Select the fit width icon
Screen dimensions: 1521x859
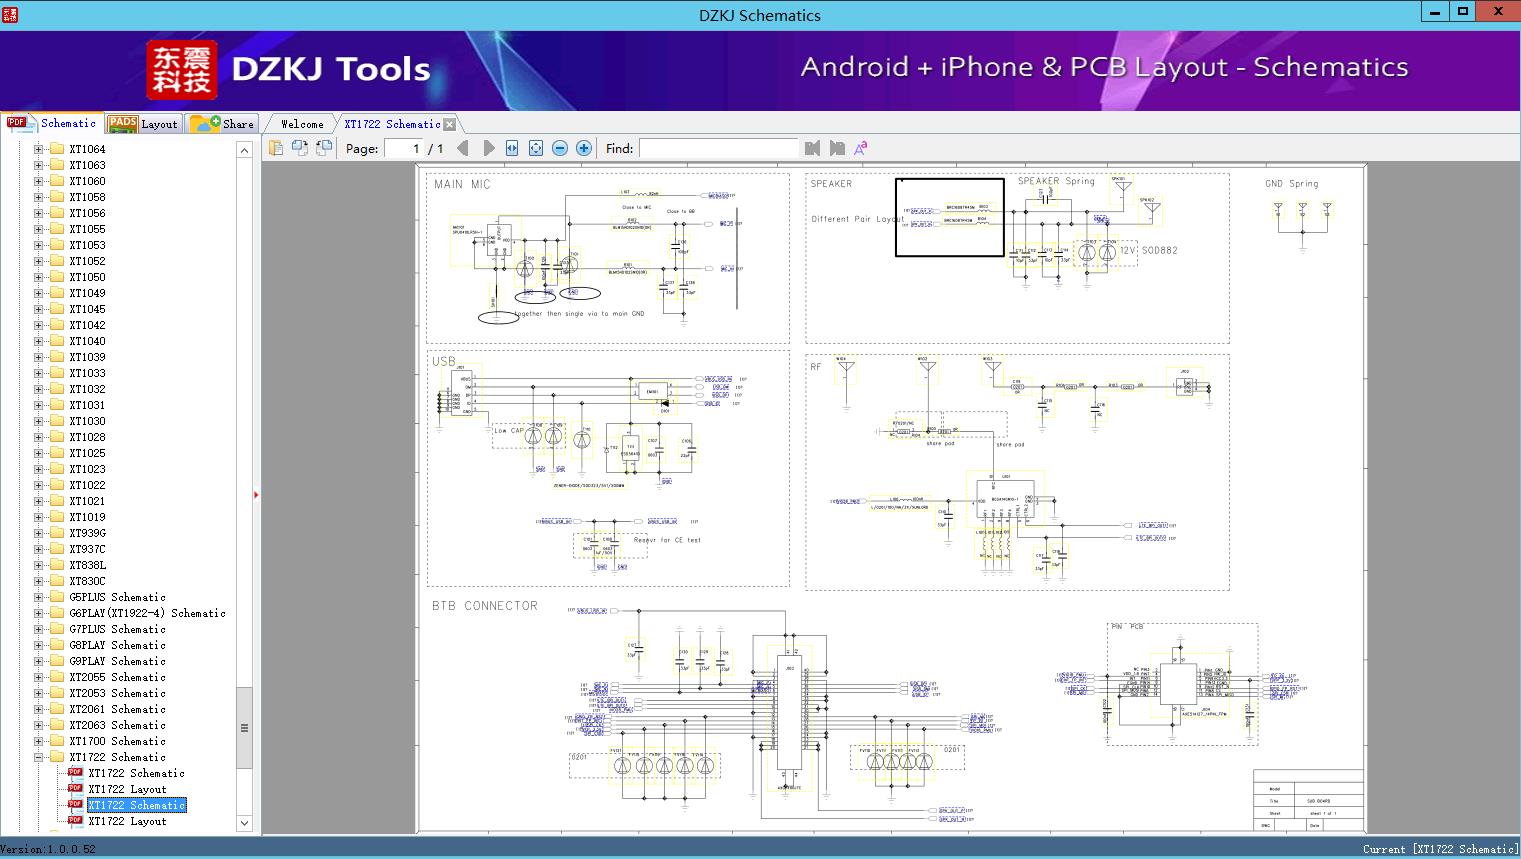[512, 148]
